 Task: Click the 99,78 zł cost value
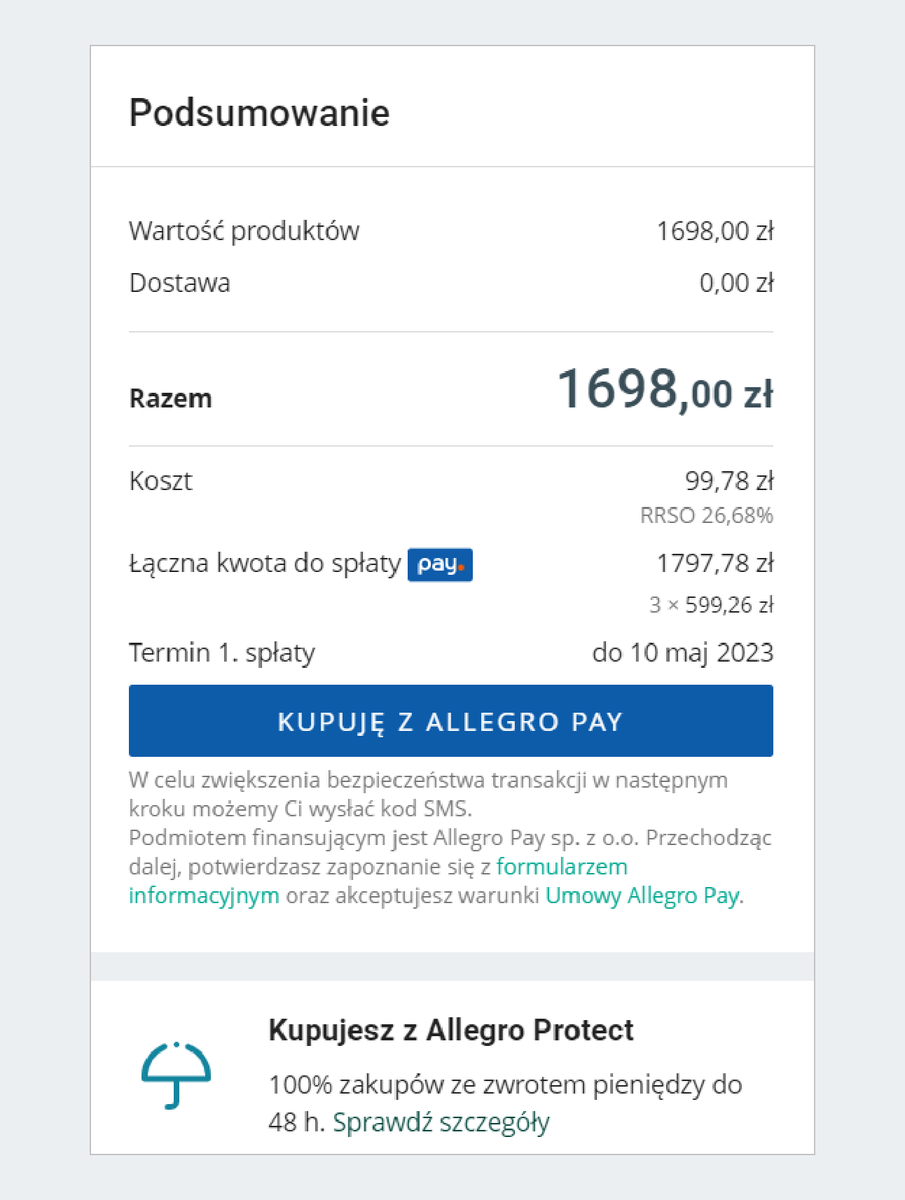click(729, 481)
